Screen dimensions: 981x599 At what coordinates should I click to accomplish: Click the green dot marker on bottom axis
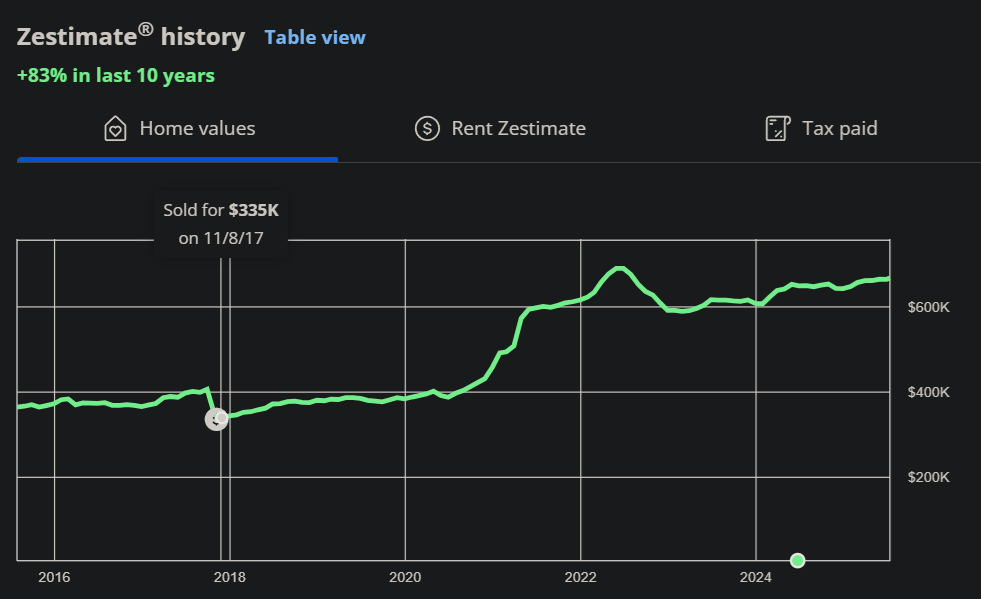[x=797, y=560]
